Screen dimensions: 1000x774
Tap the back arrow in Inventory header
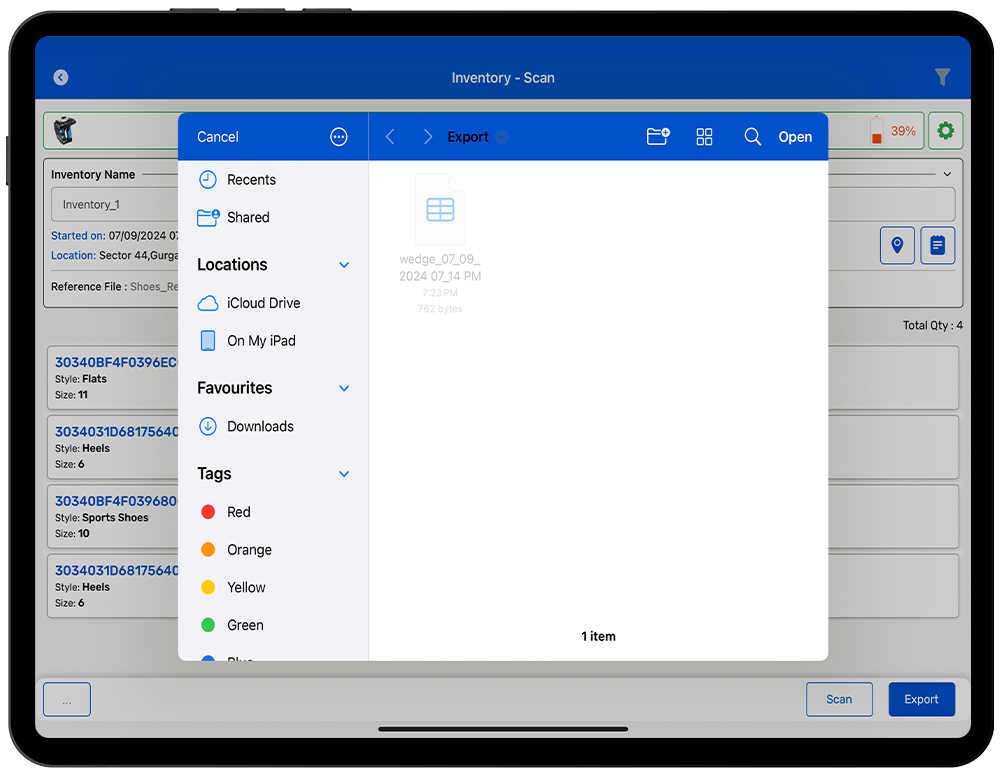[61, 77]
